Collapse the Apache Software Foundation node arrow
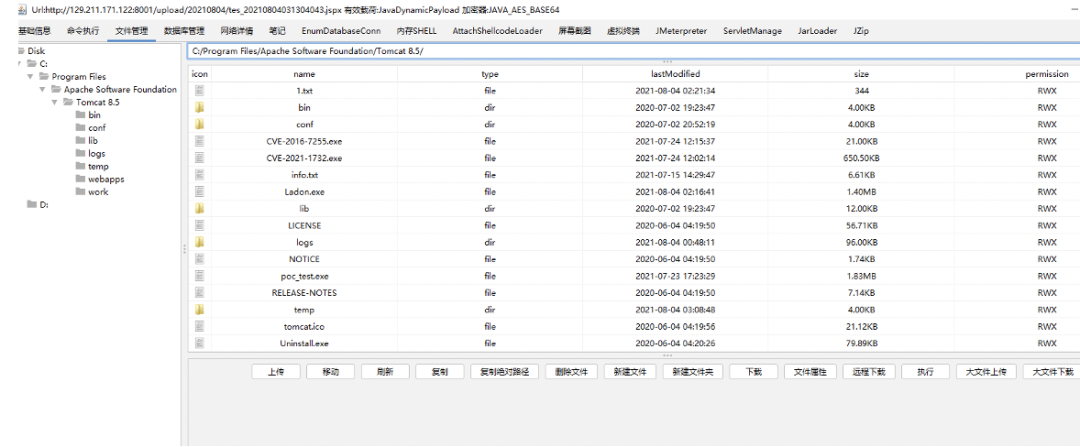 tap(43, 90)
